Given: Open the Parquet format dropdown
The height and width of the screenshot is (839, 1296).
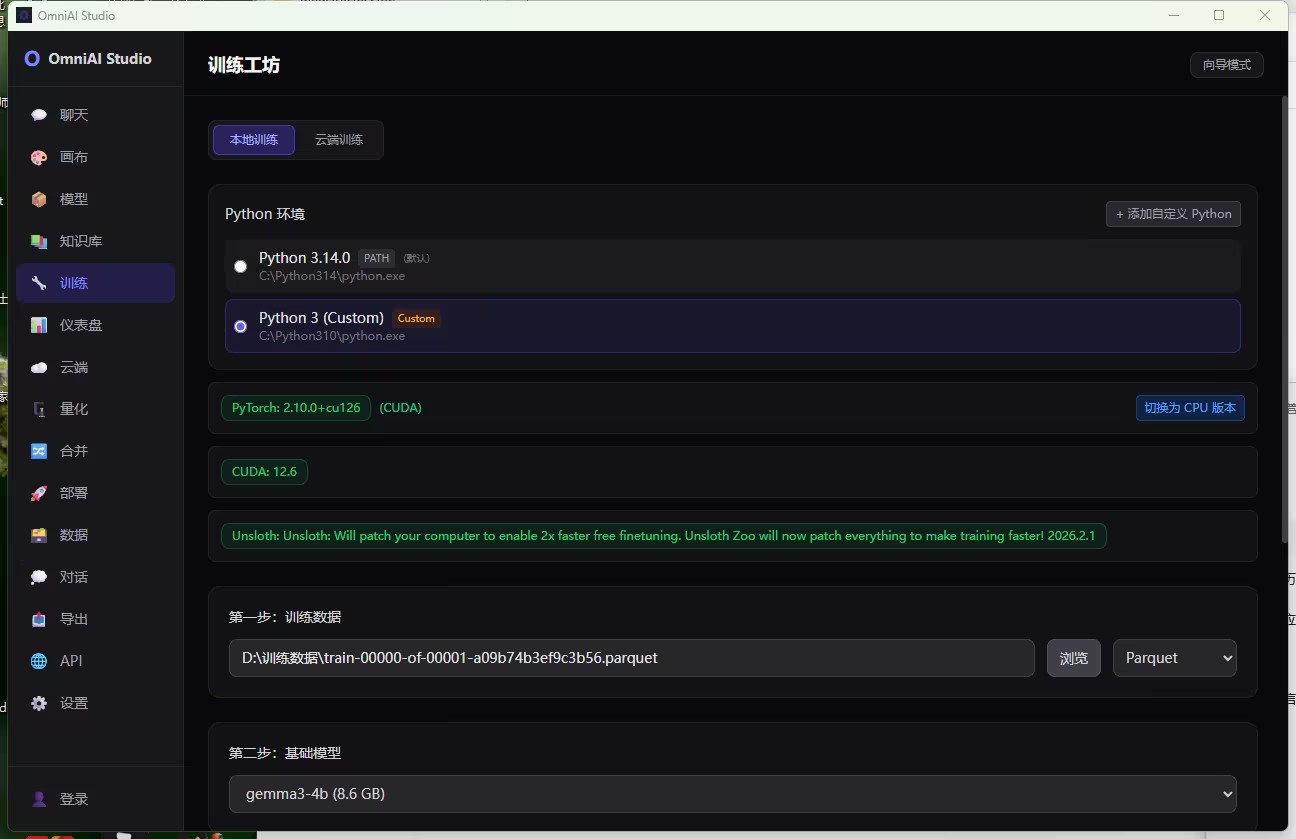Looking at the screenshot, I should [1175, 658].
